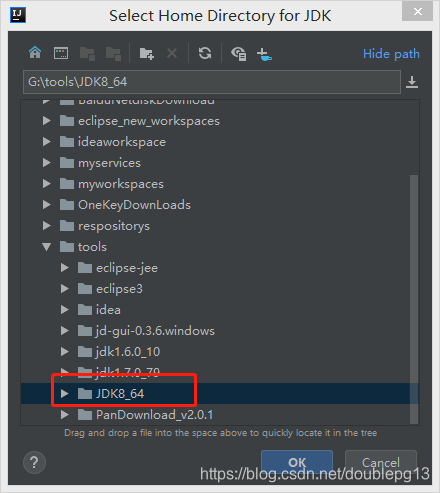The width and height of the screenshot is (440, 493).
Task: Click the folder icon beside jdk1.6.0_10
Action: pyautogui.click(x=85, y=351)
